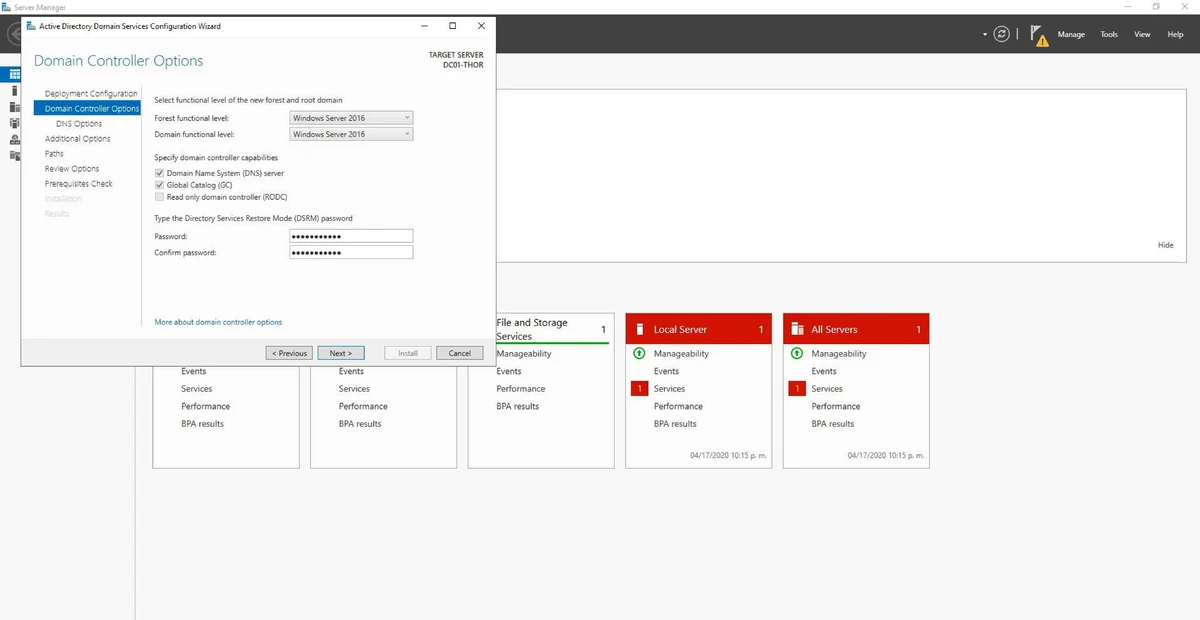Open BPA results in File and Storage Services
Screen dimensions: 1200x620
pos(518,406)
